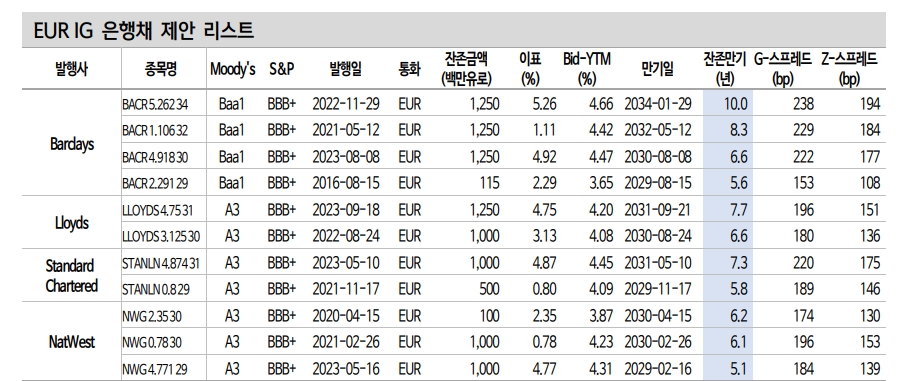
Task: Click the 'Bid-YTM (%)' column header
Action: click(x=587, y=68)
